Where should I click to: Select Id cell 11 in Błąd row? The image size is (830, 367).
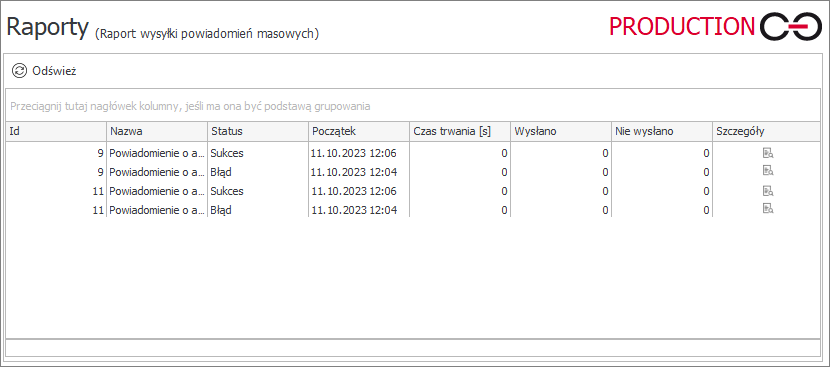tap(56, 210)
